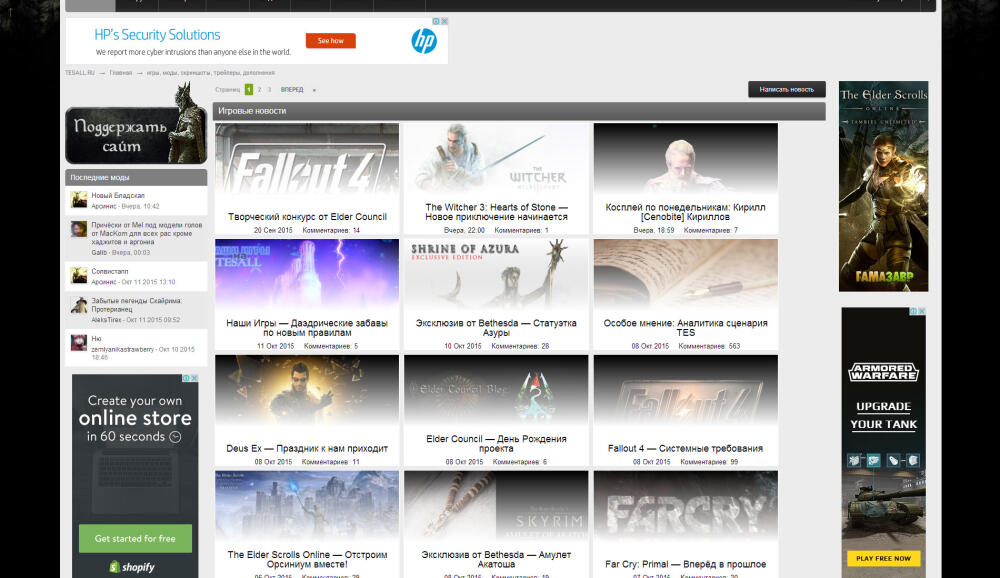Open Far Cry: Primal — Вперёд в прошлое

tap(686, 565)
